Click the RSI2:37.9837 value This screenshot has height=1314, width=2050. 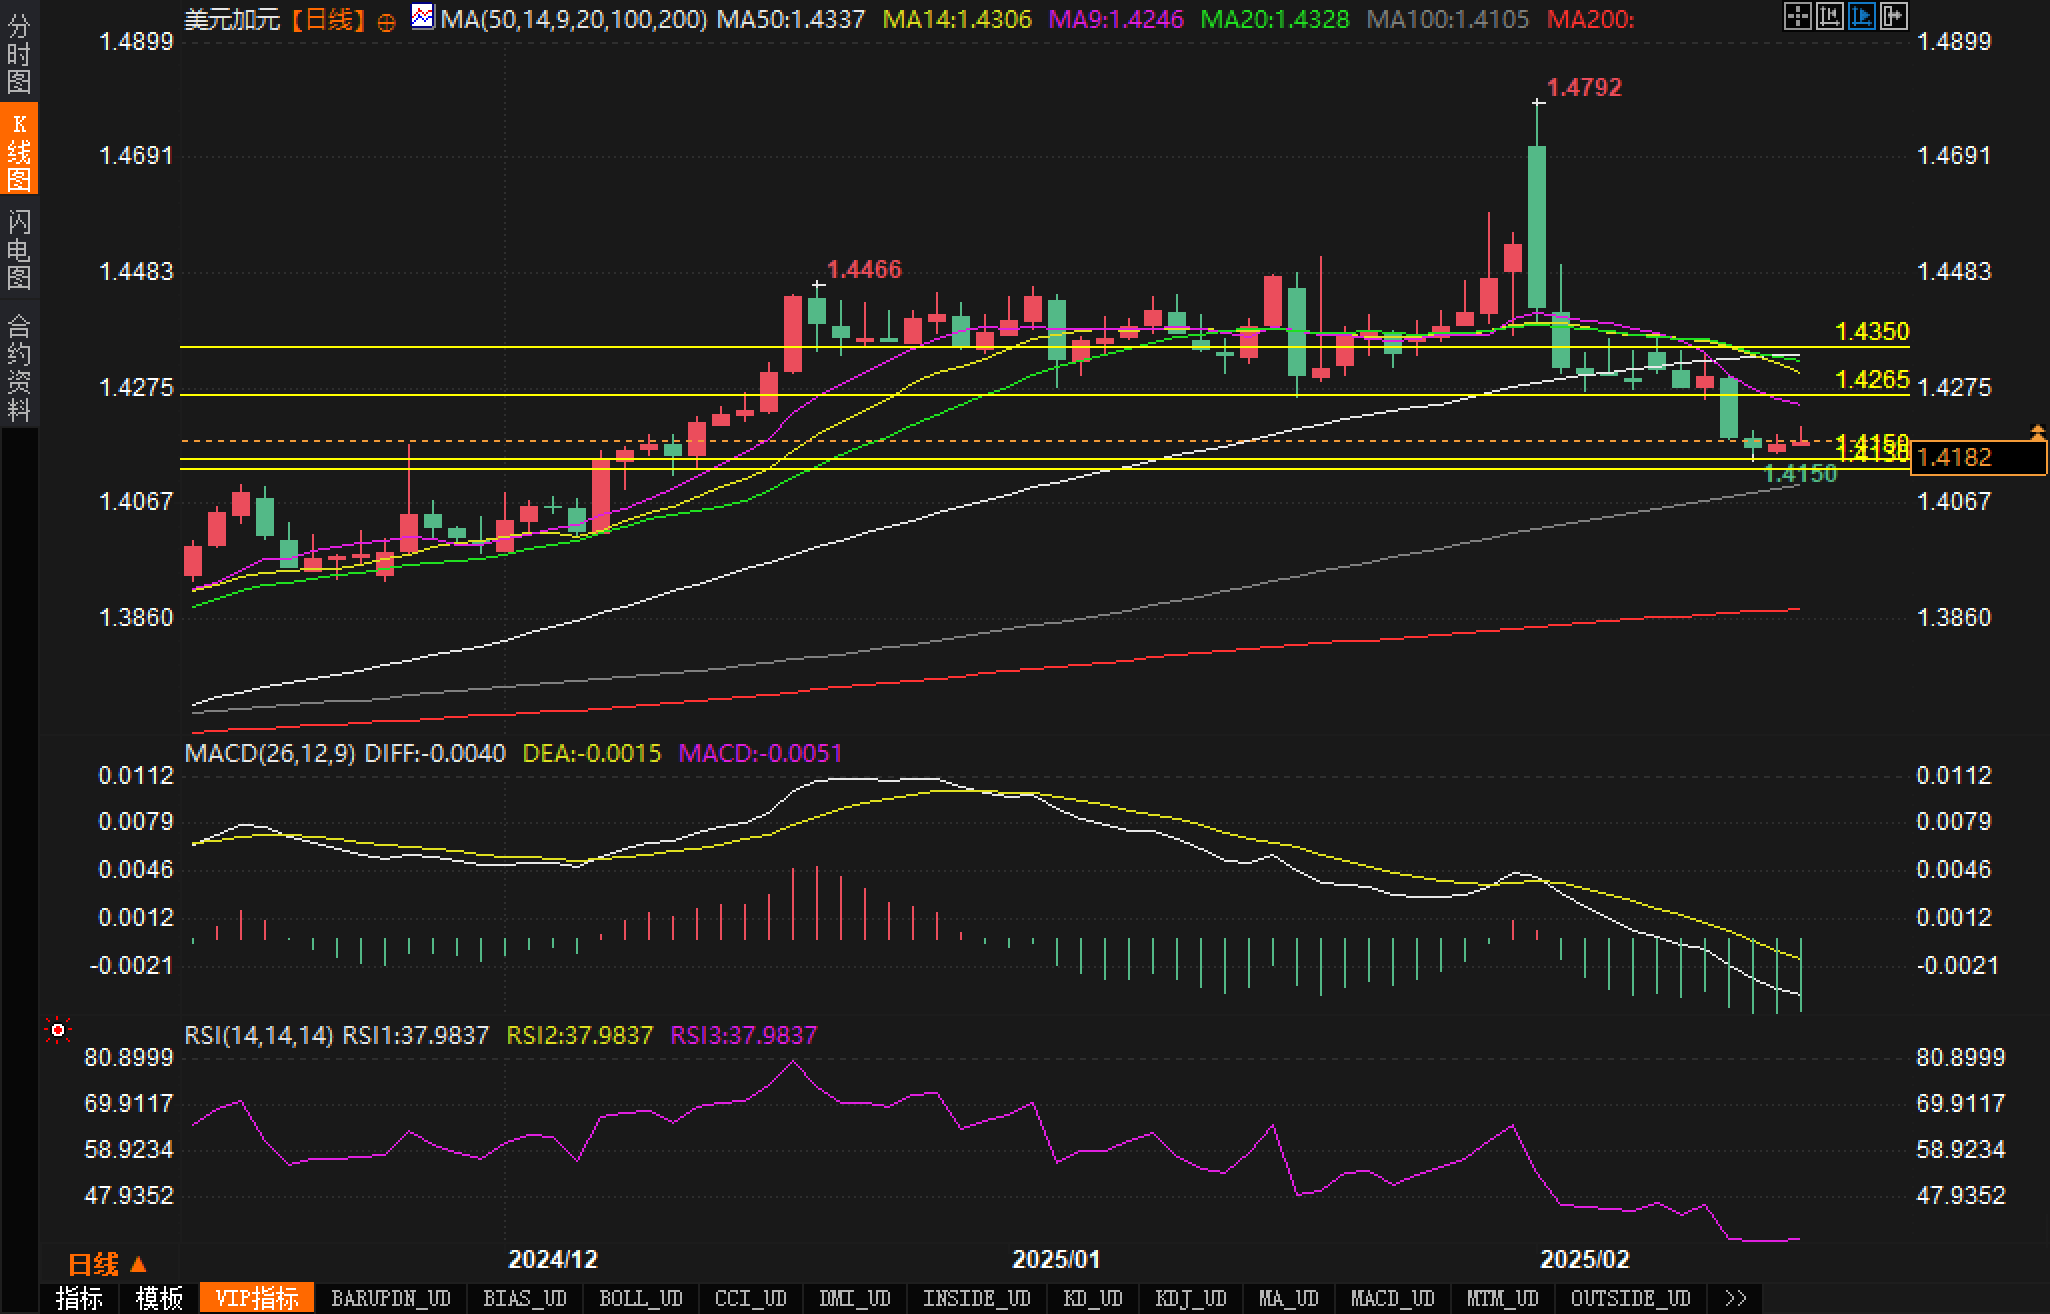click(x=580, y=1035)
